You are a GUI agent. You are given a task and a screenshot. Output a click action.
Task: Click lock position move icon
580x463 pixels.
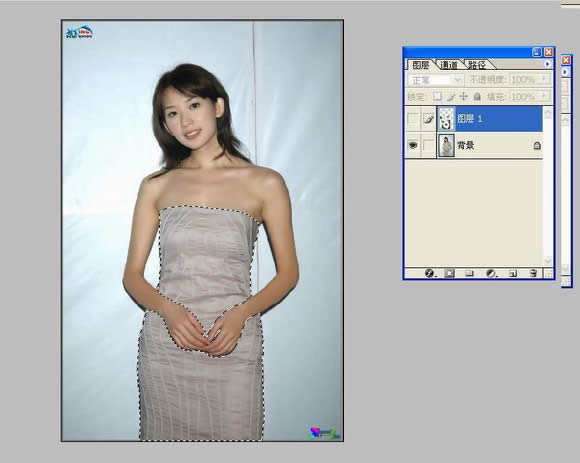[463, 97]
